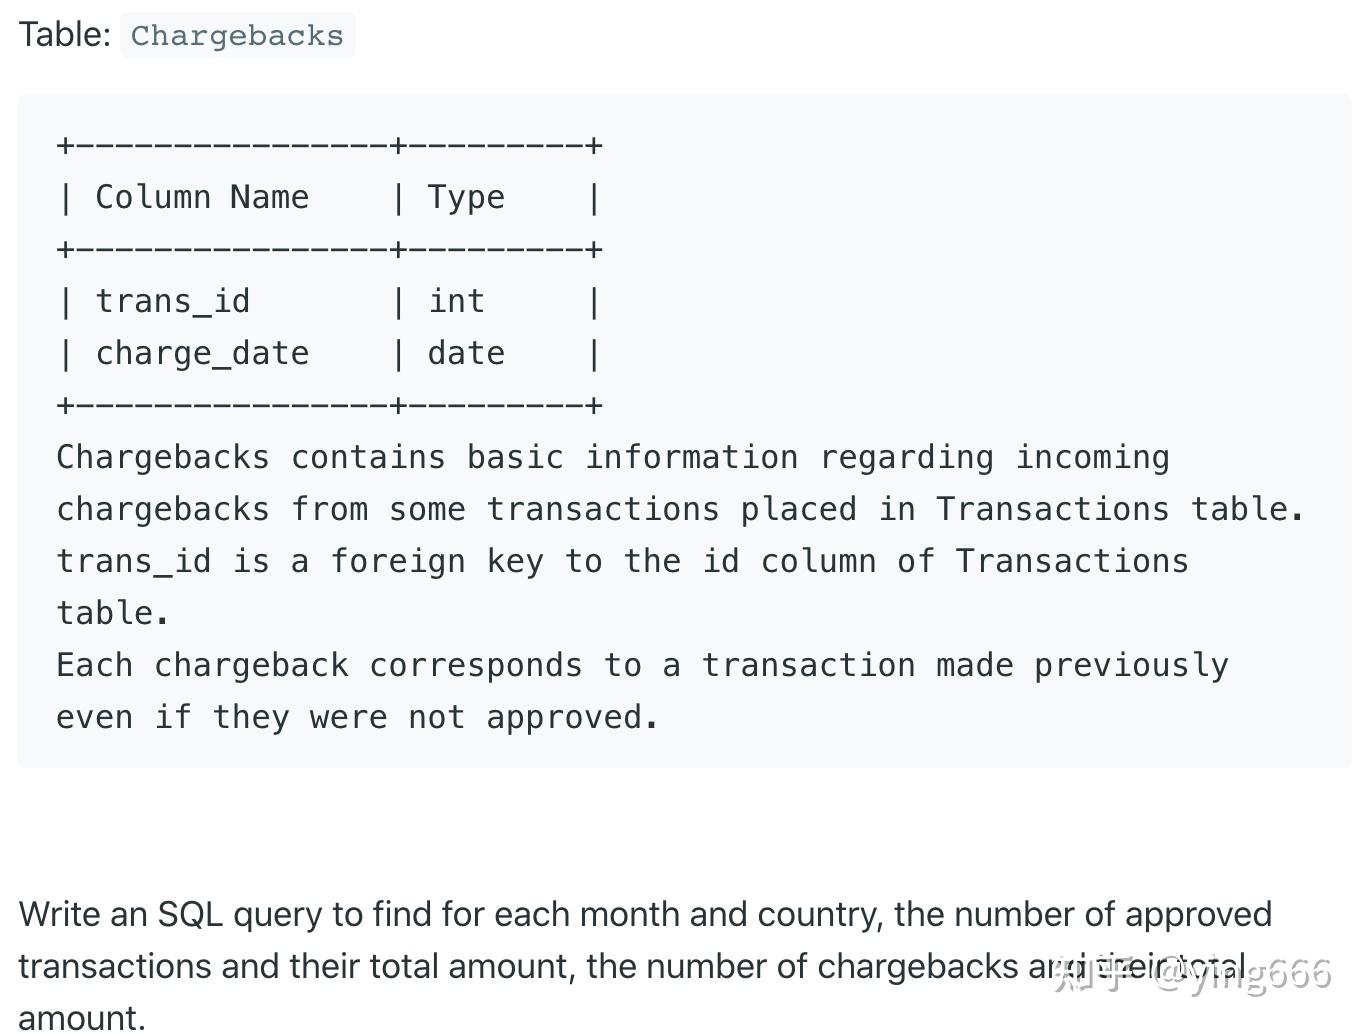1366x1034 pixels.
Task: Select the trans_id column name
Action: click(173, 301)
